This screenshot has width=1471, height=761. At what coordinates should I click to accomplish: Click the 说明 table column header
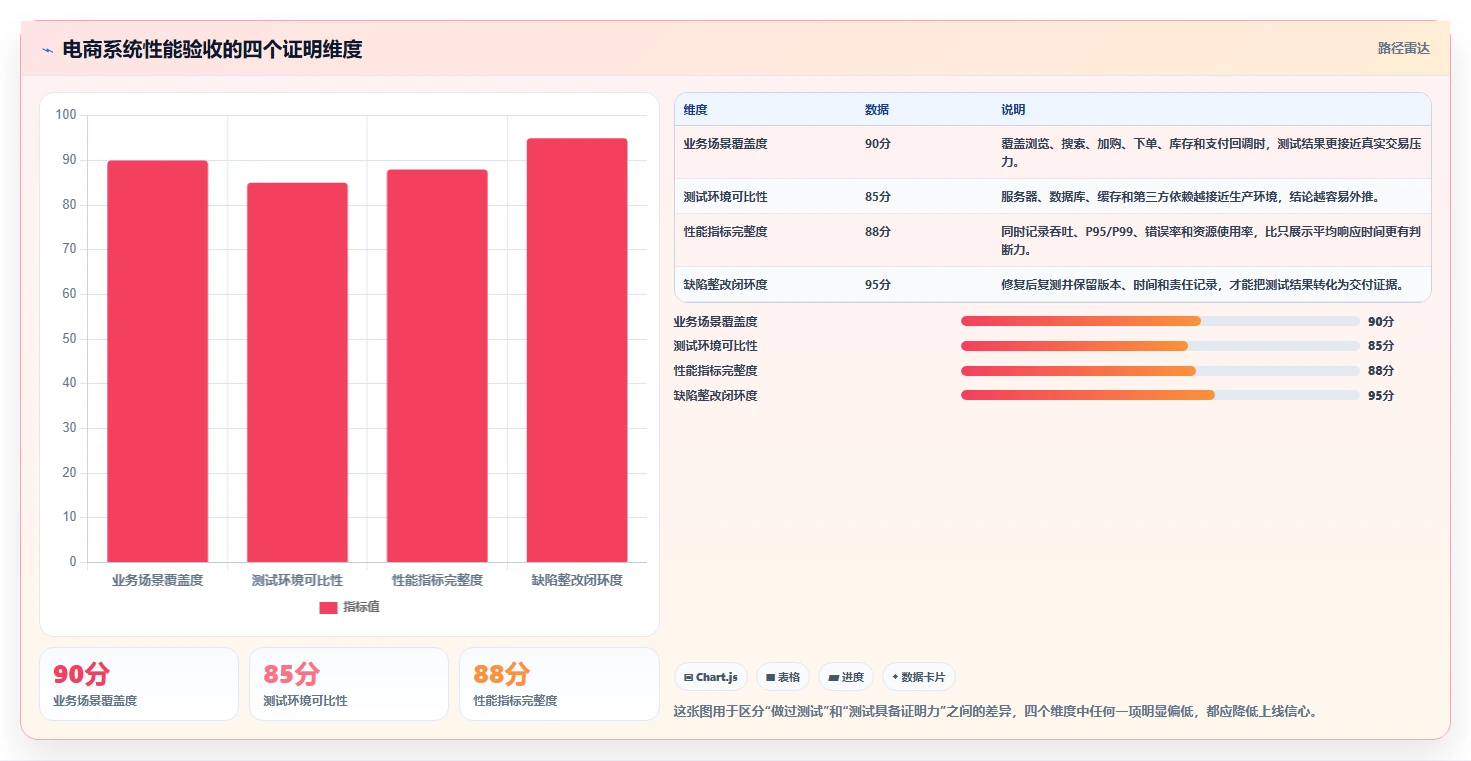[1013, 110]
